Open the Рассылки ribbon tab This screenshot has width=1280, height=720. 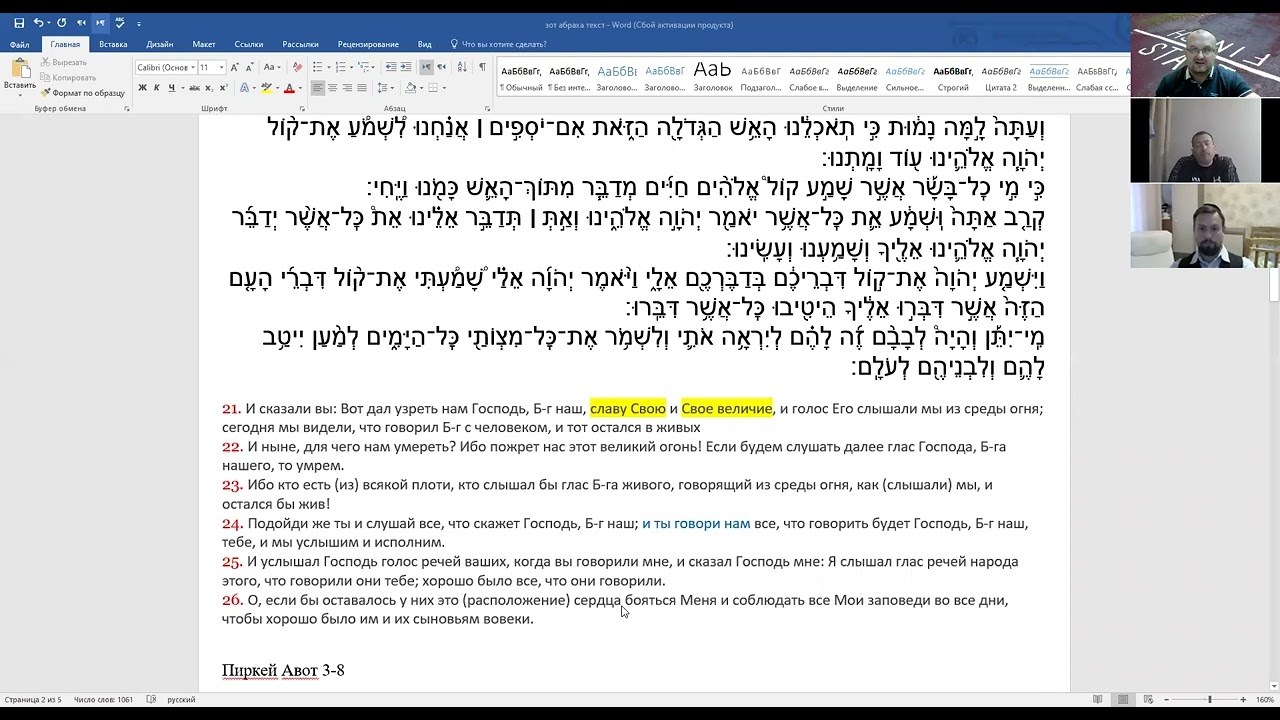pos(300,44)
